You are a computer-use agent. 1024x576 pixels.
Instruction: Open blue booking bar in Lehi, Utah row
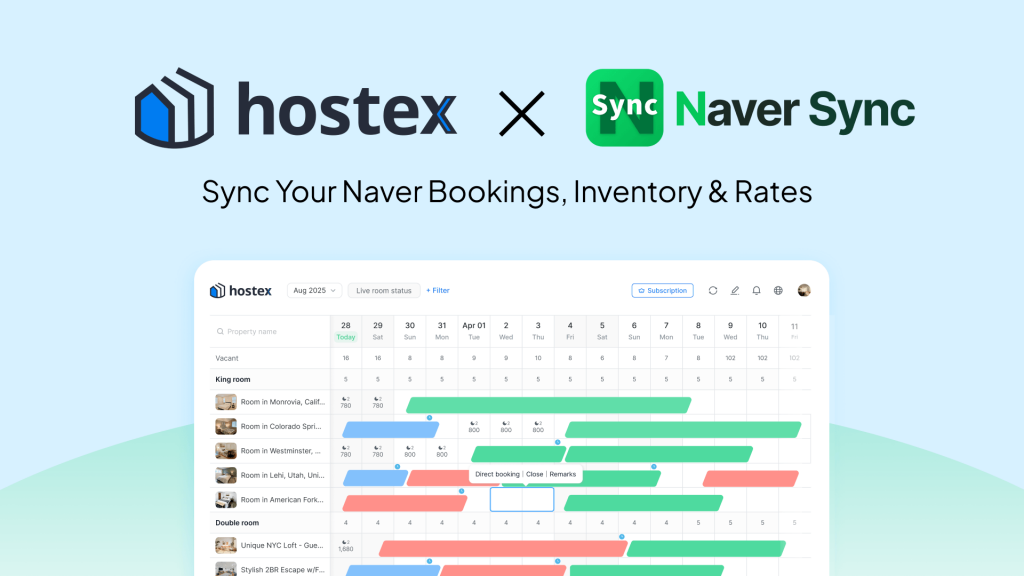376,478
